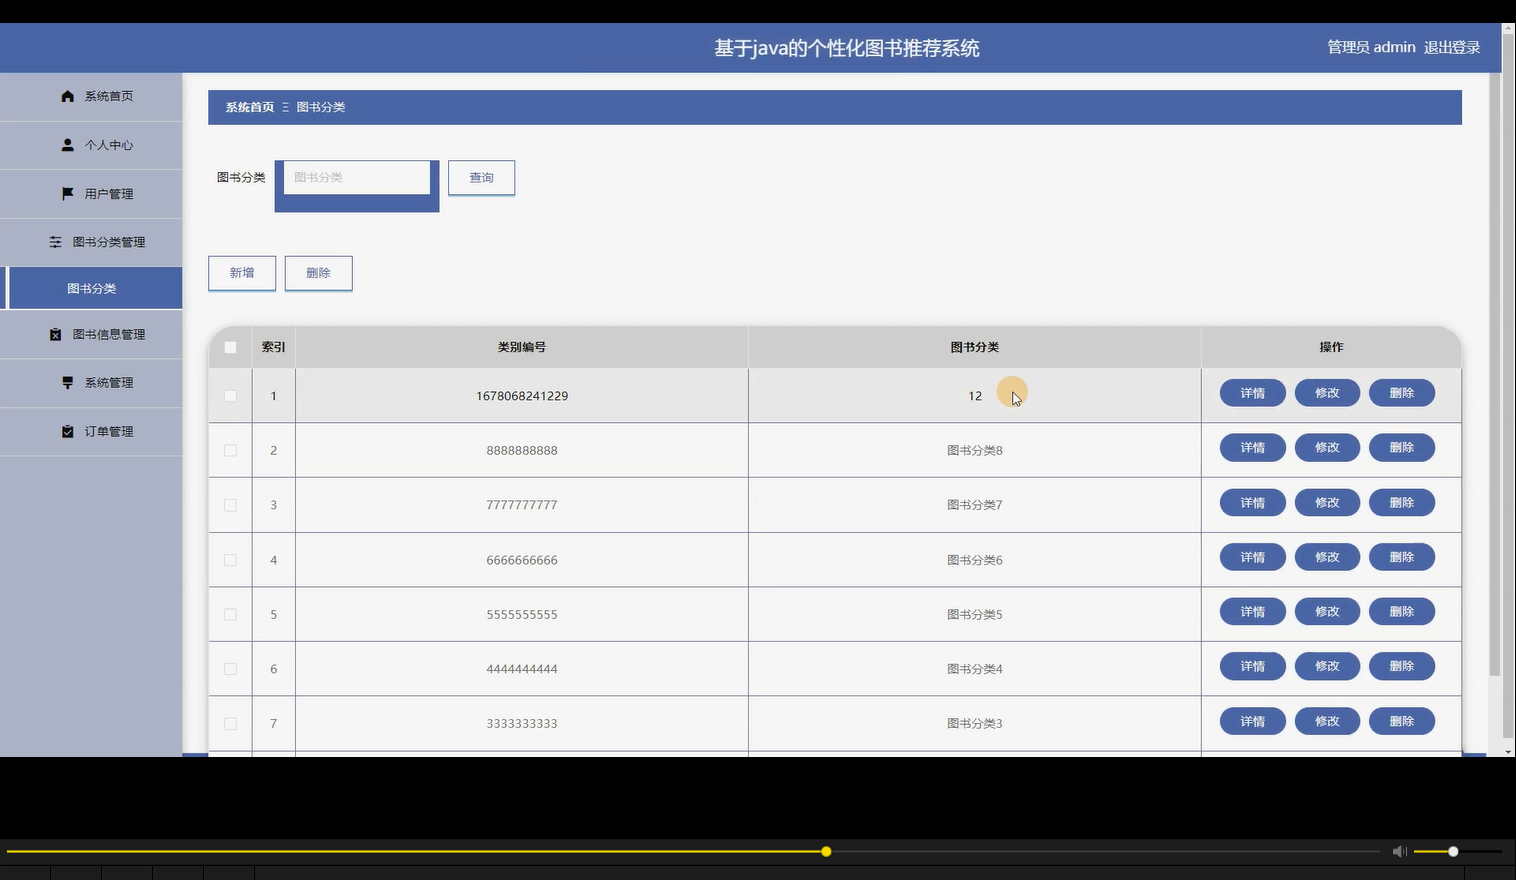Collapse the 图书分类管理 submenu
The width and height of the screenshot is (1516, 880).
(105, 241)
